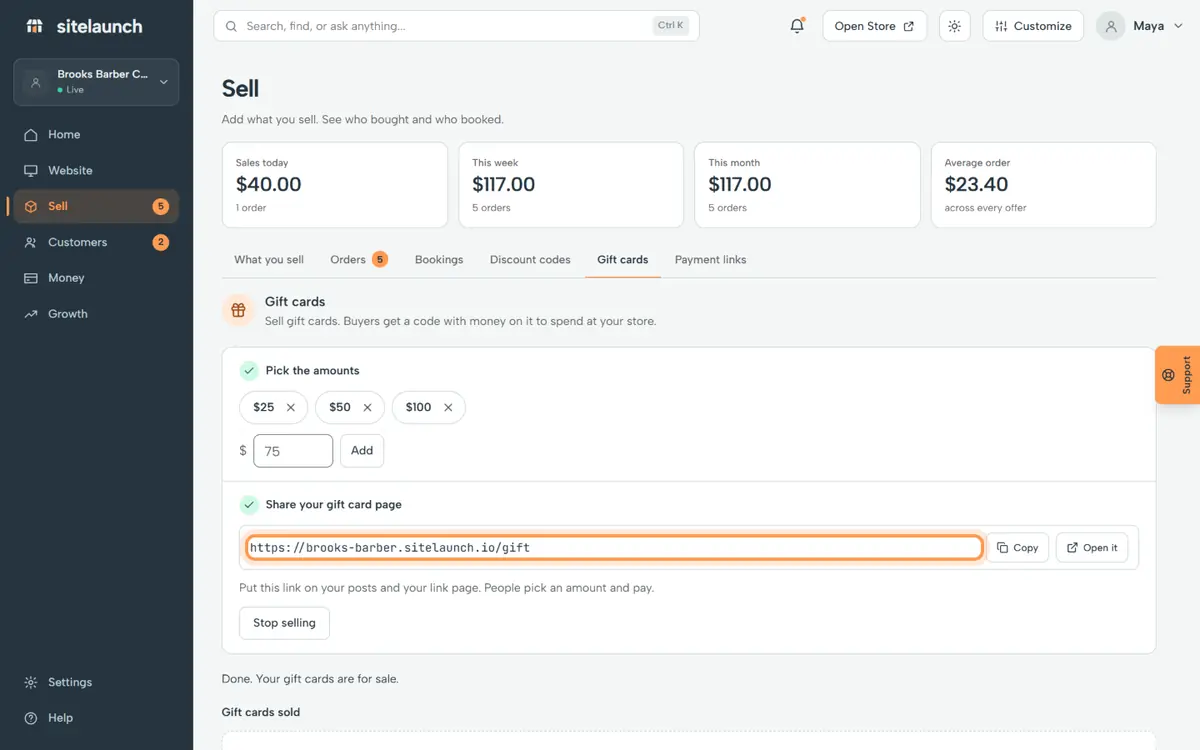Remove the $25 gift card amount
Image resolution: width=1200 pixels, height=750 pixels.
click(x=291, y=407)
